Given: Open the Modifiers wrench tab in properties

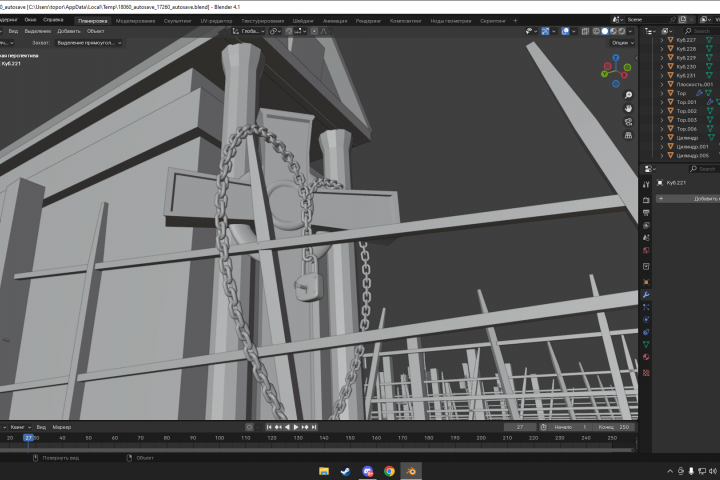Looking at the screenshot, I should pos(646,295).
